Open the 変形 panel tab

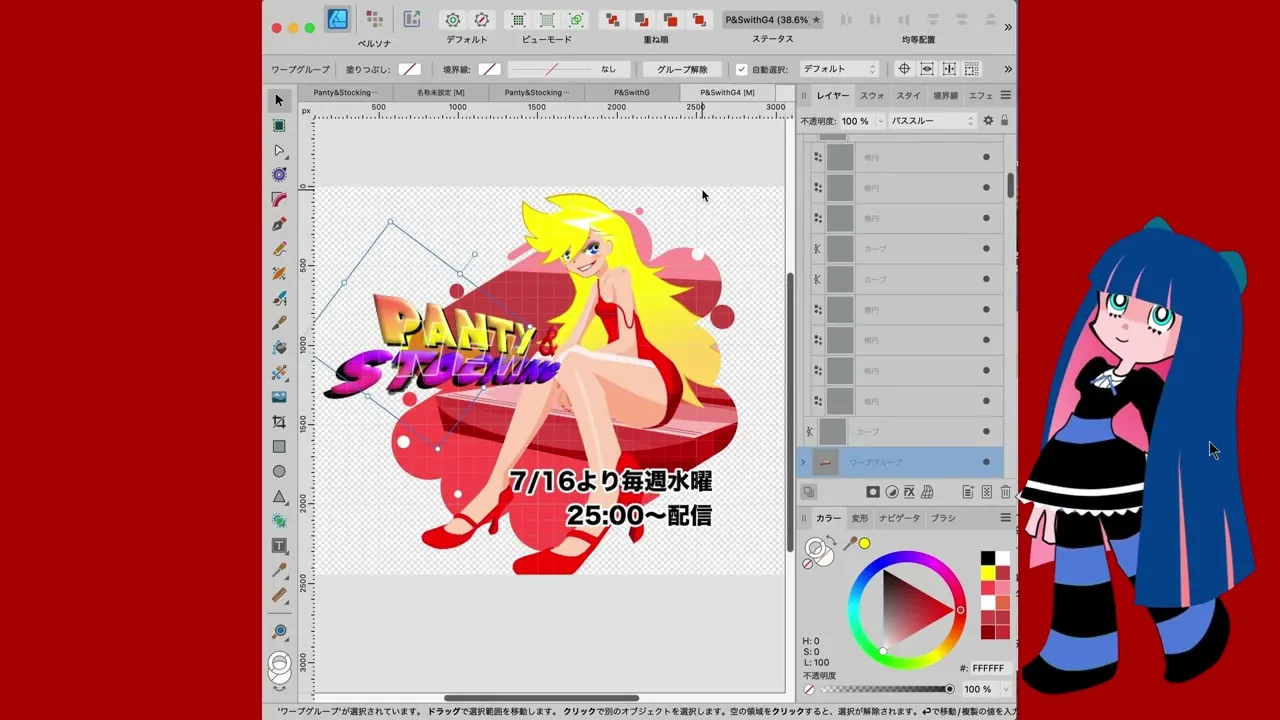pos(860,518)
